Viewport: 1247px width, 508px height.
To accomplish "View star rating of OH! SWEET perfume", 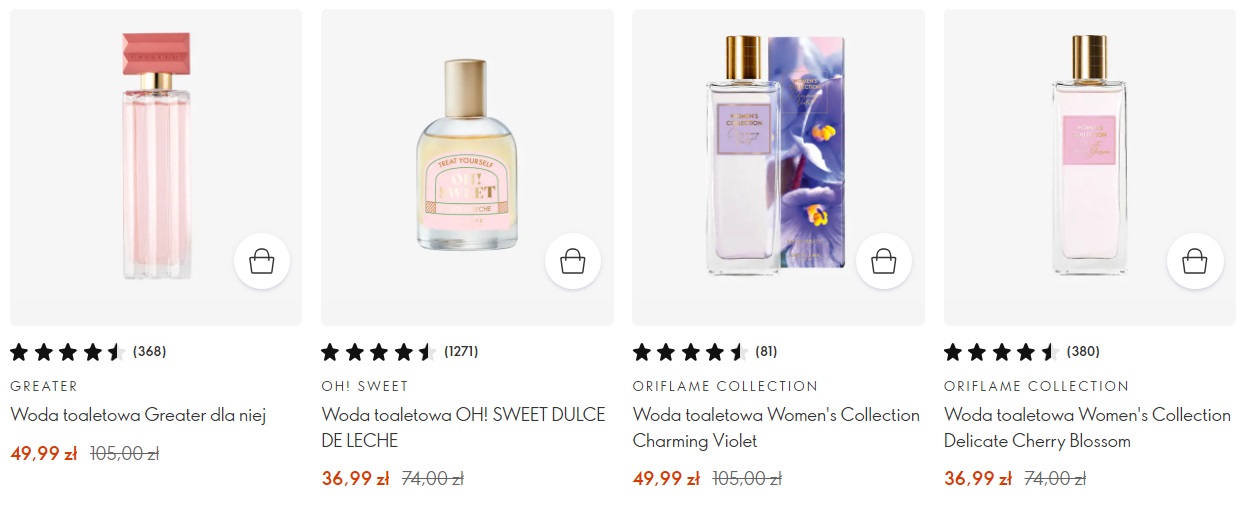I will click(x=378, y=352).
